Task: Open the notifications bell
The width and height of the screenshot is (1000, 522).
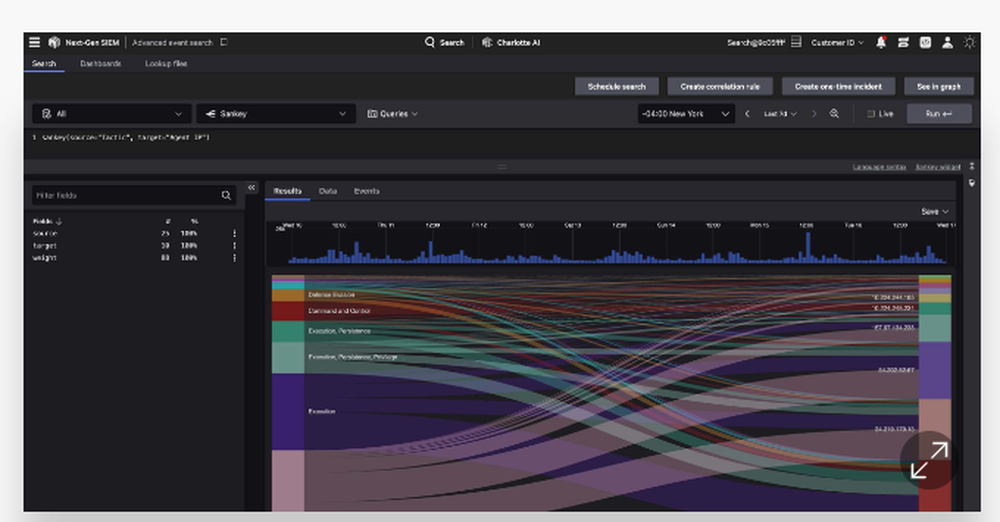Action: coord(881,42)
